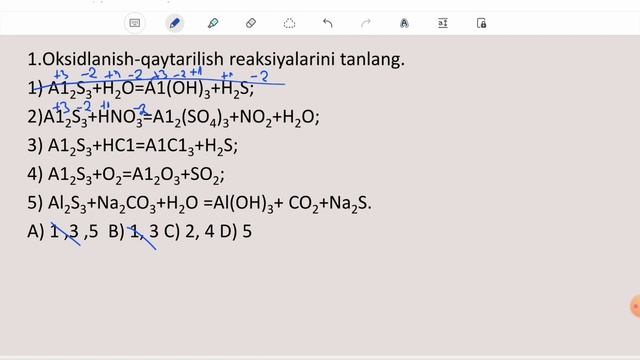Image resolution: width=640 pixels, height=360 pixels.
Task: Select the eraser tool
Action: 251,23
